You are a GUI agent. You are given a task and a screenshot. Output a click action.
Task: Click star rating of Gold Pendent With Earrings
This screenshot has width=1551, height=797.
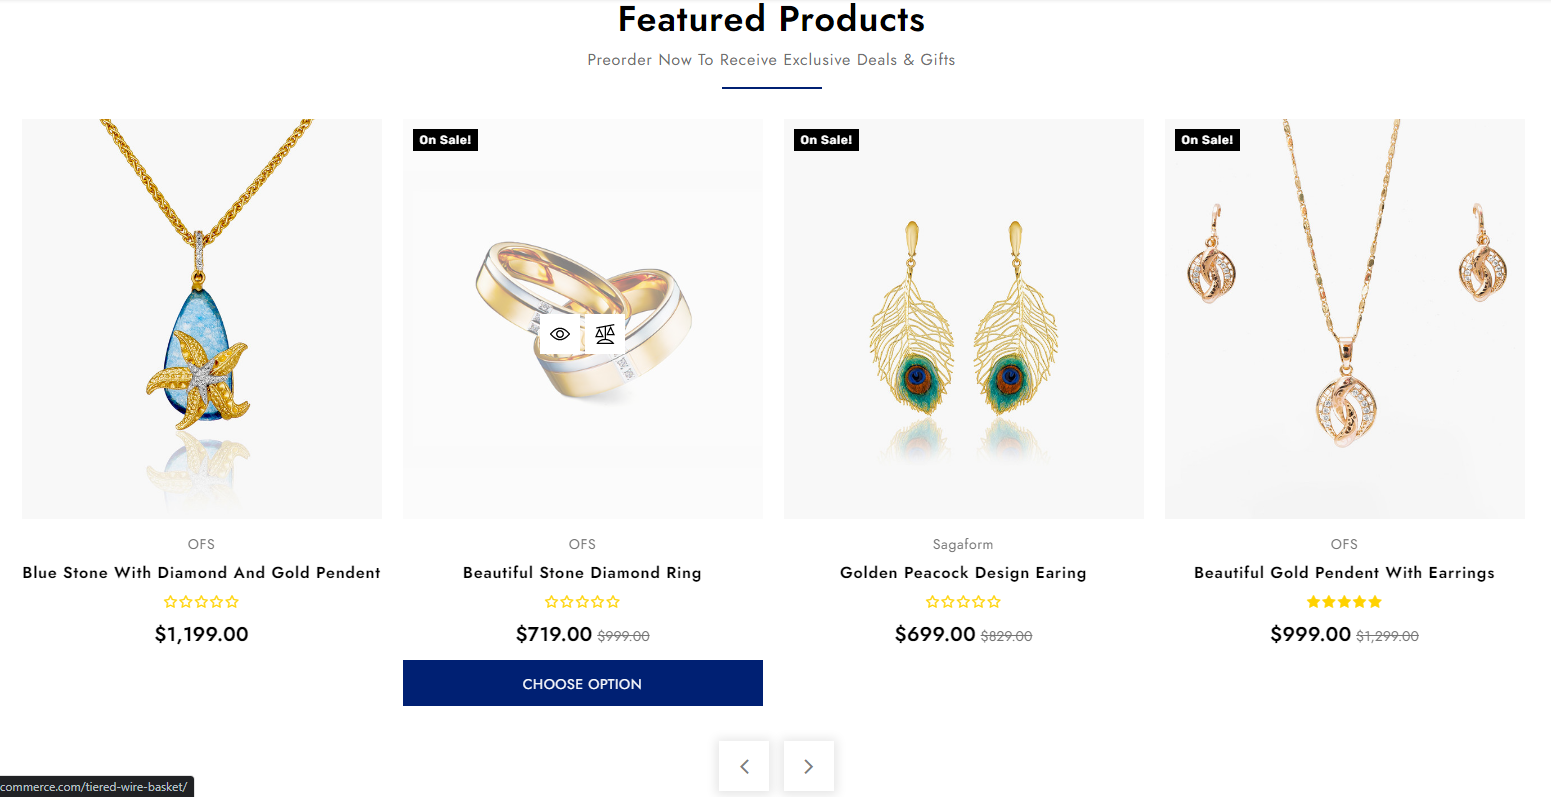(x=1344, y=602)
